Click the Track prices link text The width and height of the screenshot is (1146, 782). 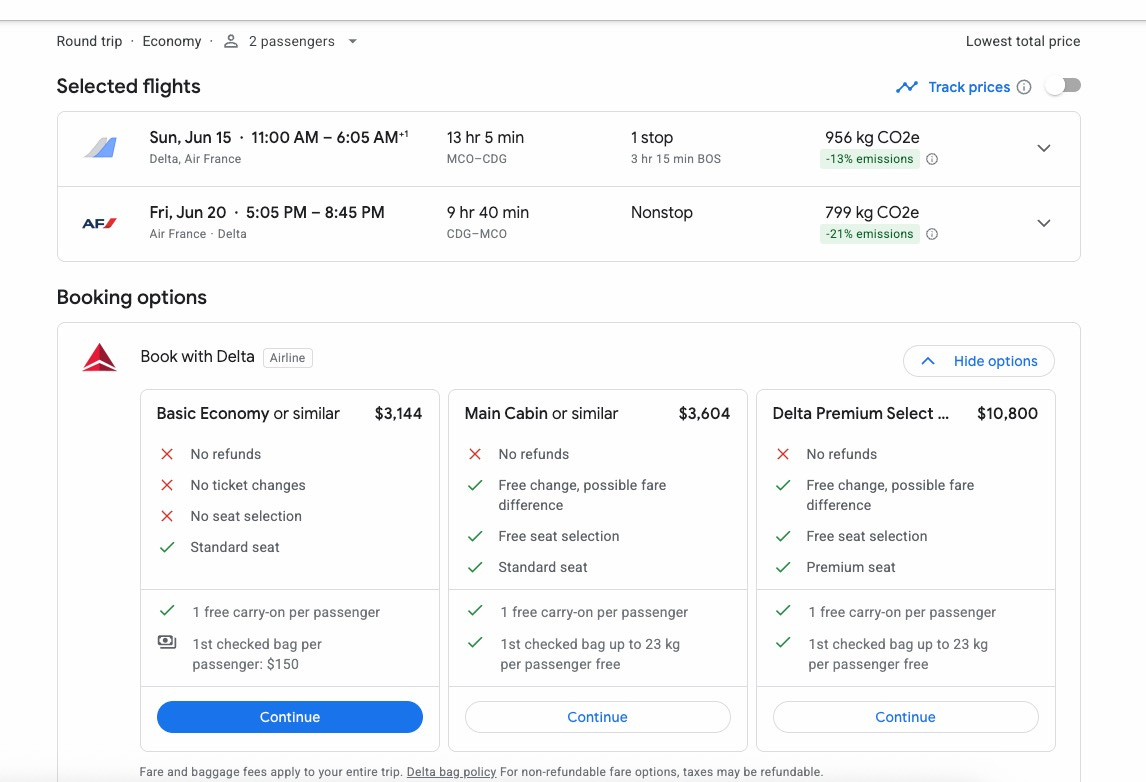tap(969, 87)
